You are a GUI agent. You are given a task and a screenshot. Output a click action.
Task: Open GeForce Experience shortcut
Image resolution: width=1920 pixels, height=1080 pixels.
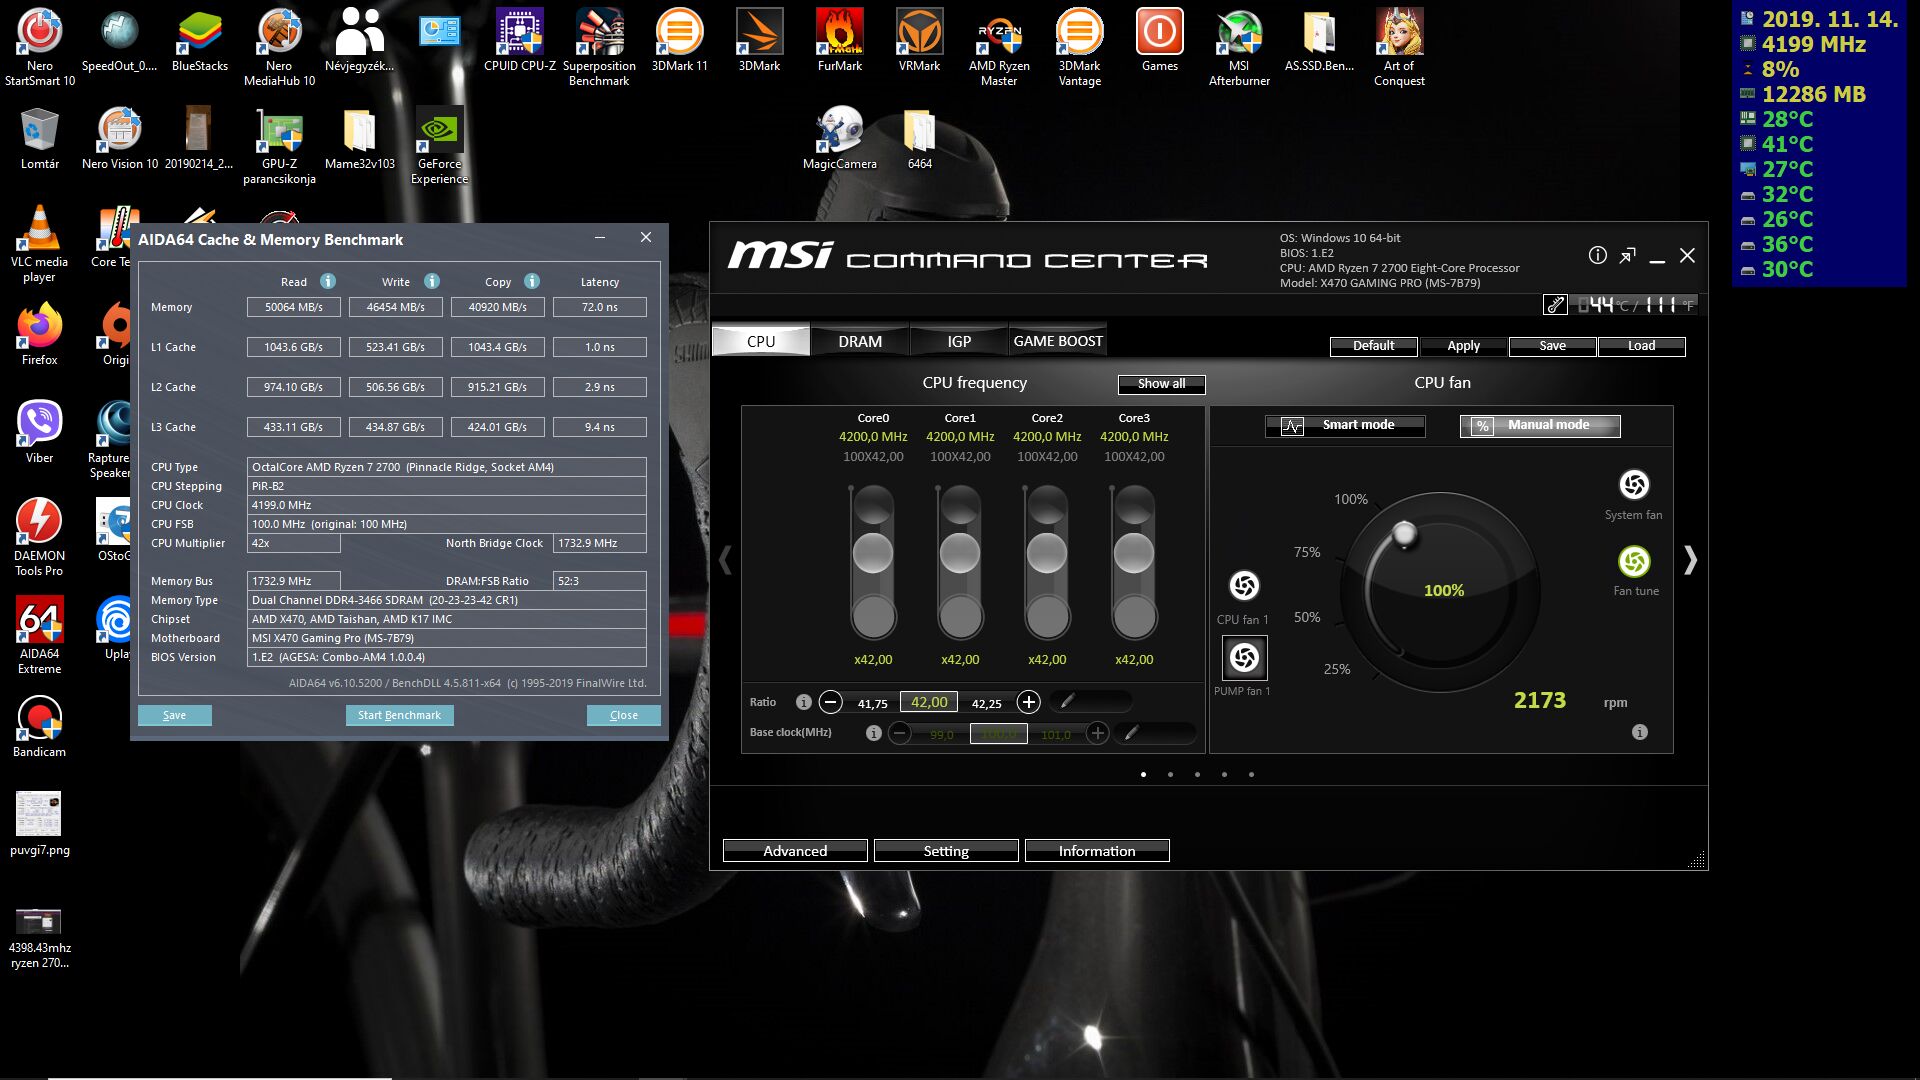(439, 145)
